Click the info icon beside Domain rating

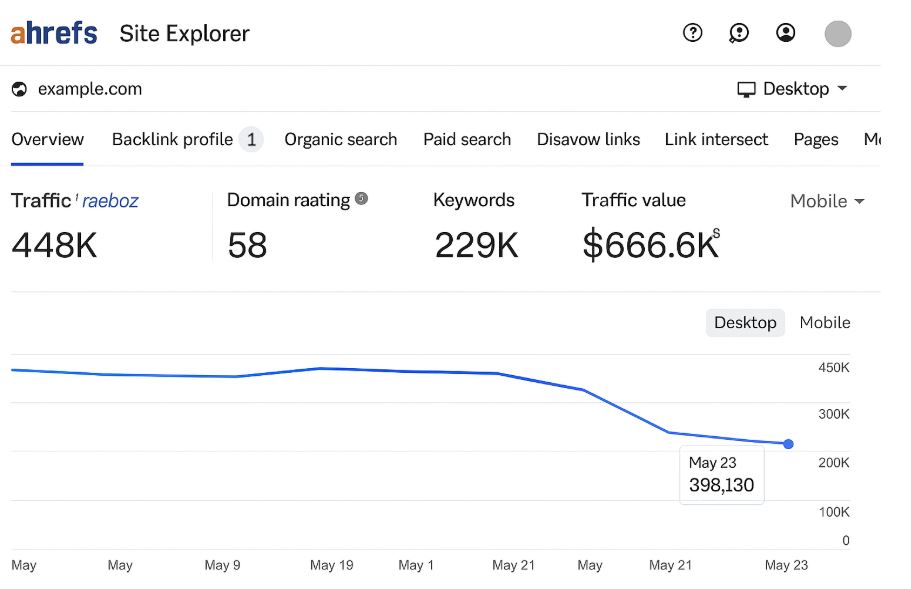point(361,199)
